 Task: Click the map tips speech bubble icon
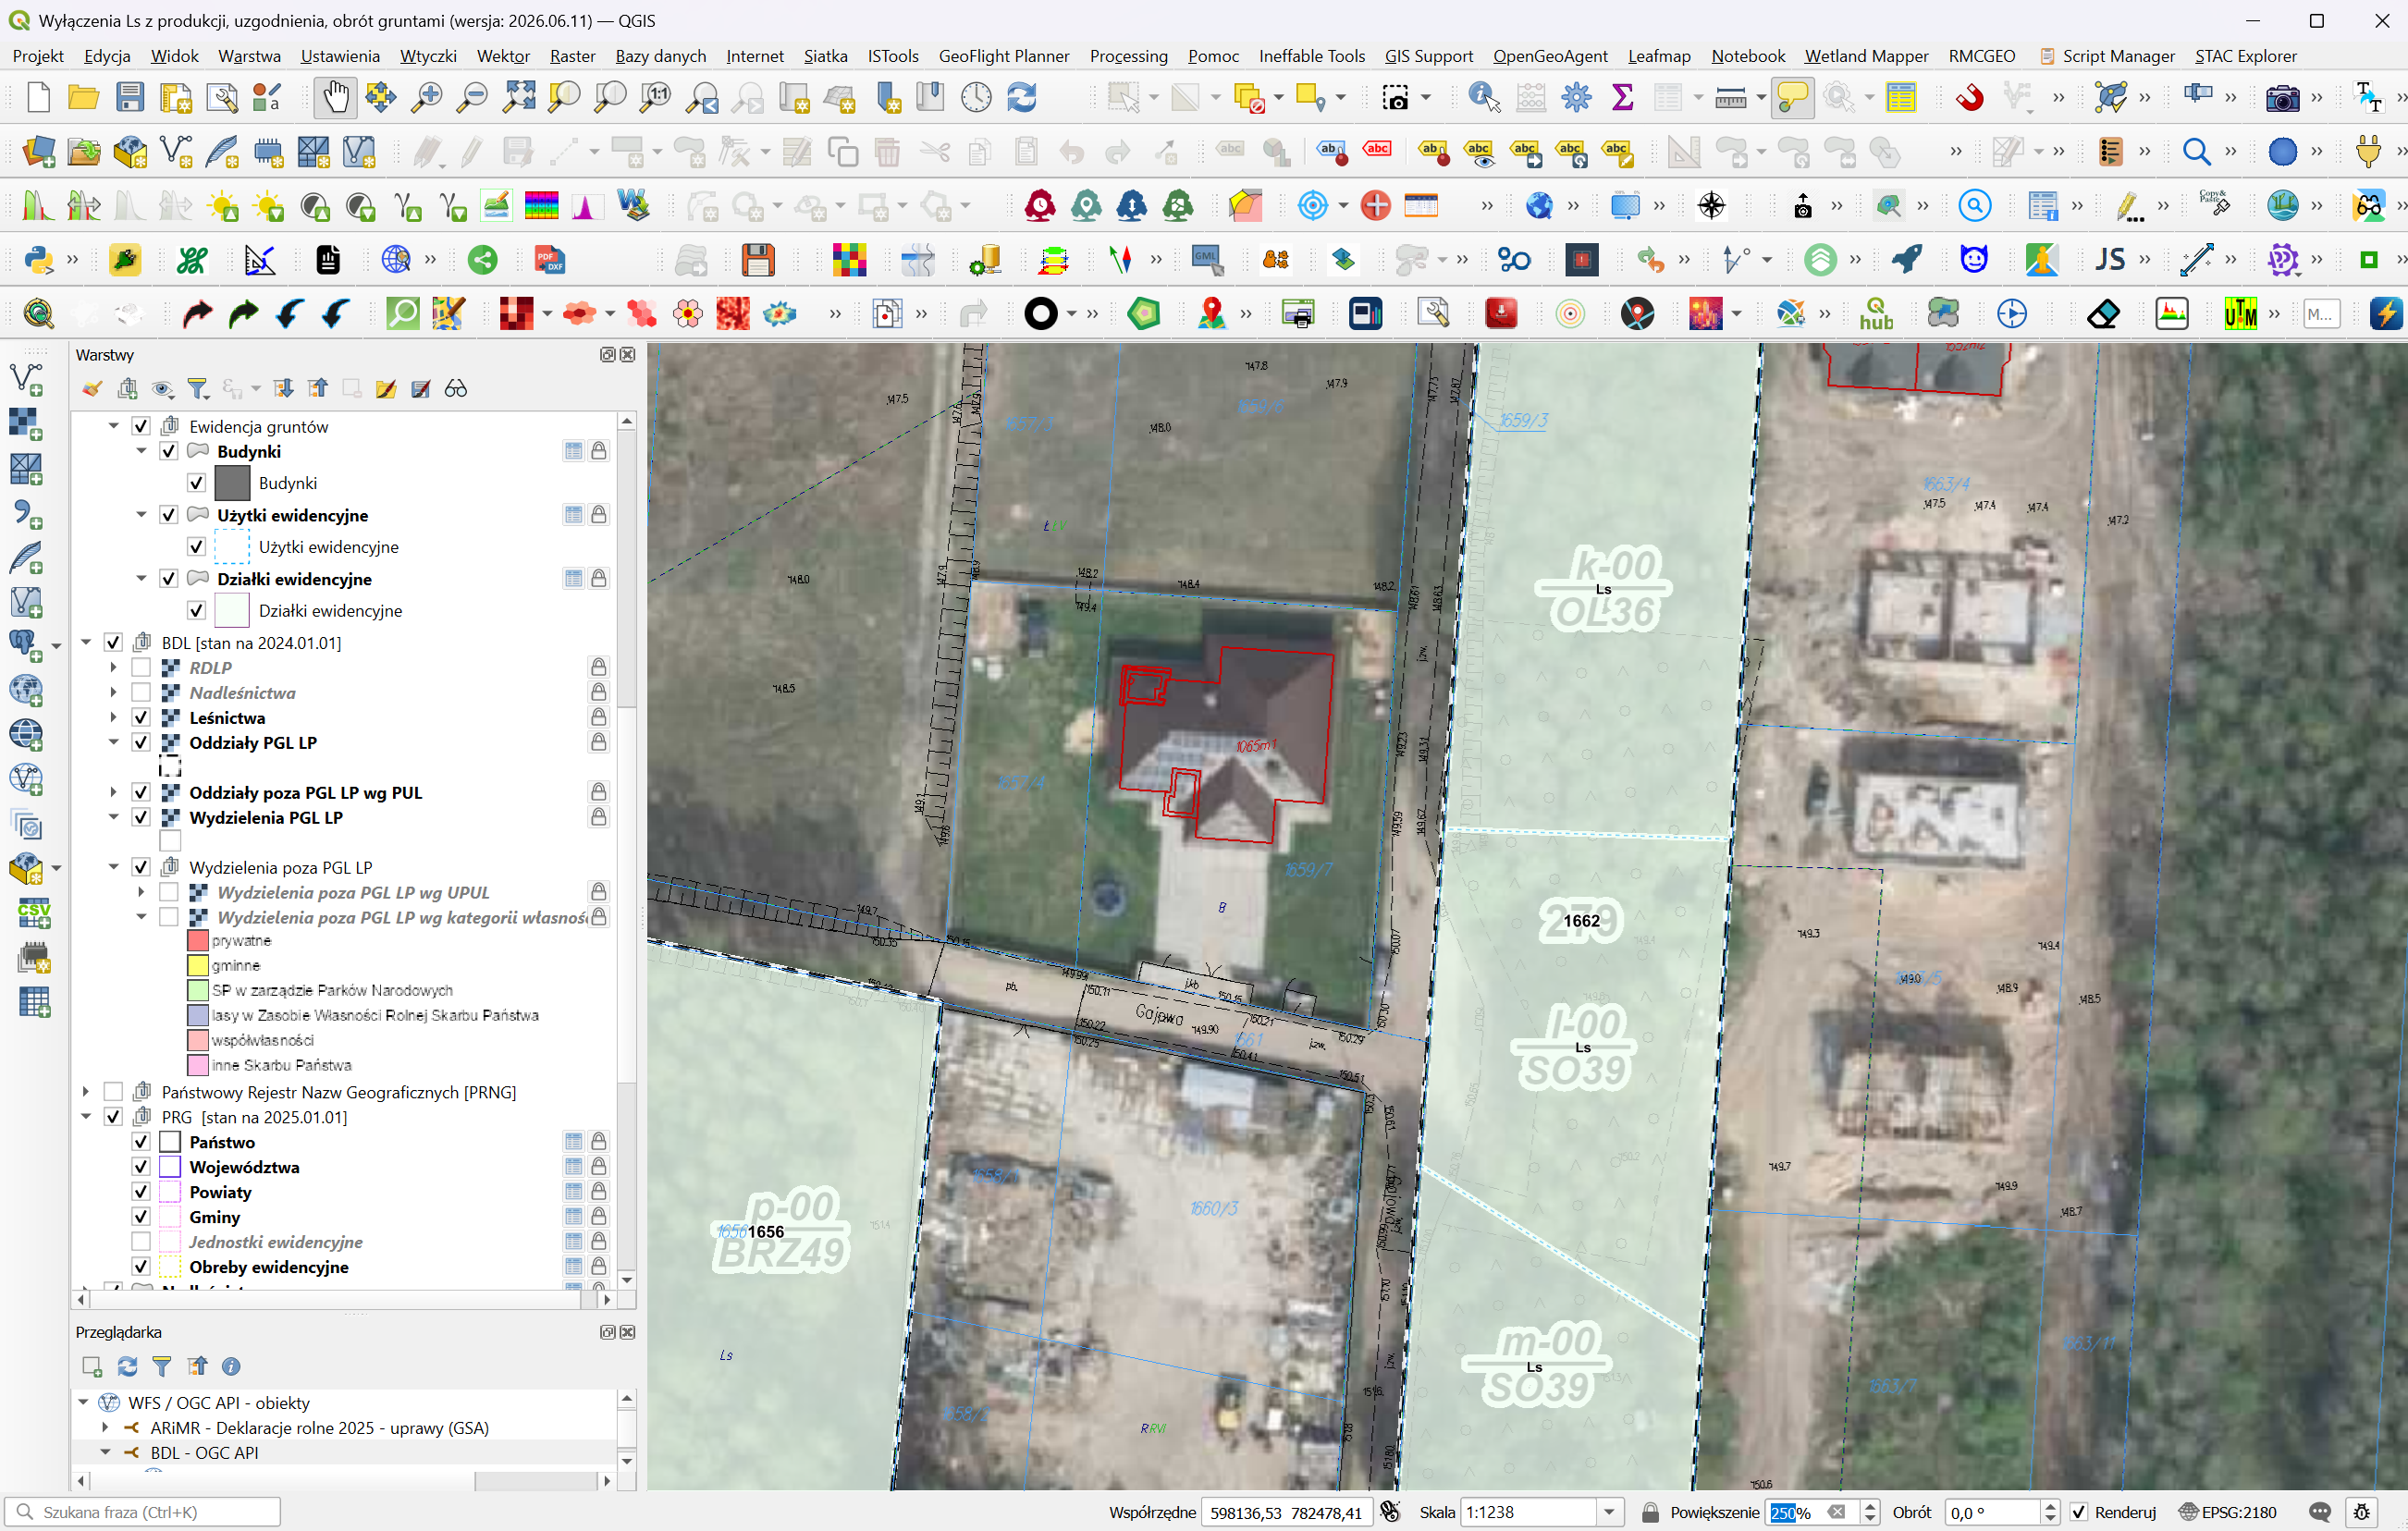[x=1793, y=98]
